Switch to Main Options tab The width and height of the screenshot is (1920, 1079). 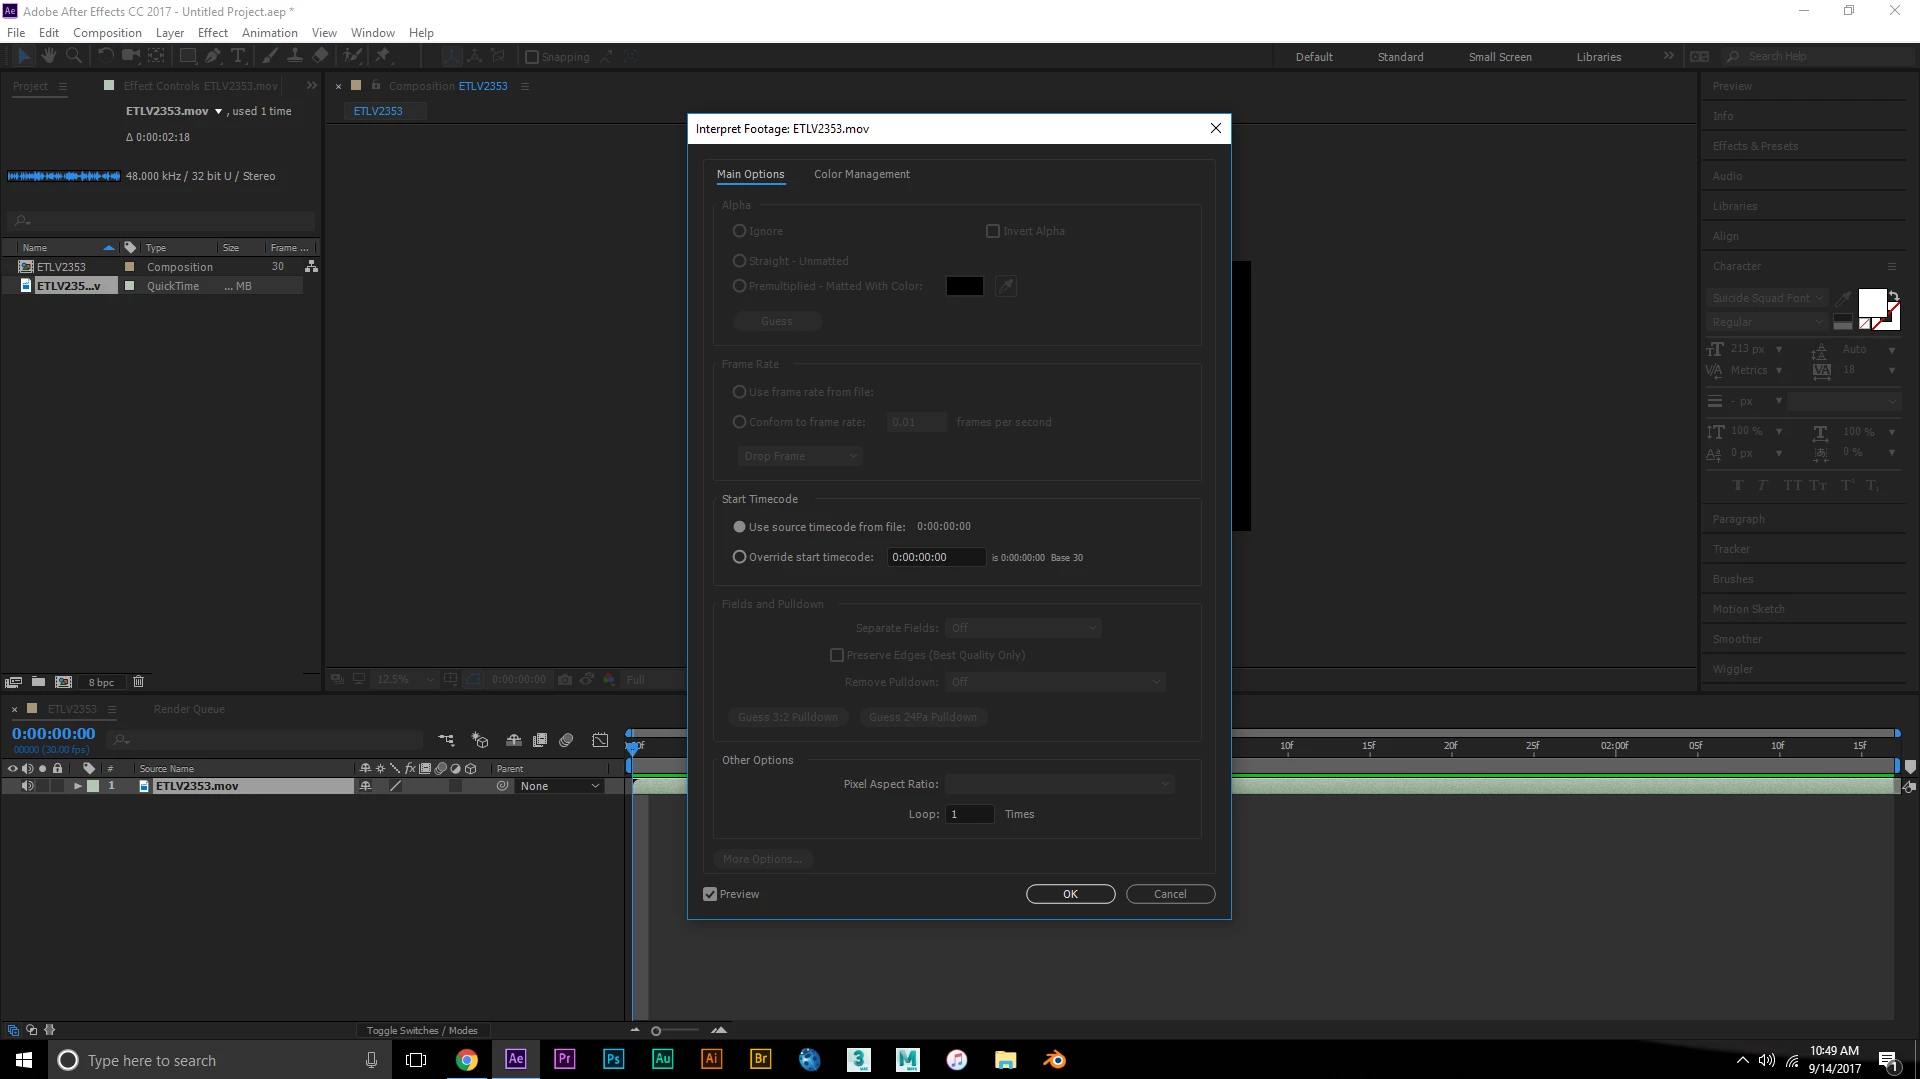[x=750, y=174]
